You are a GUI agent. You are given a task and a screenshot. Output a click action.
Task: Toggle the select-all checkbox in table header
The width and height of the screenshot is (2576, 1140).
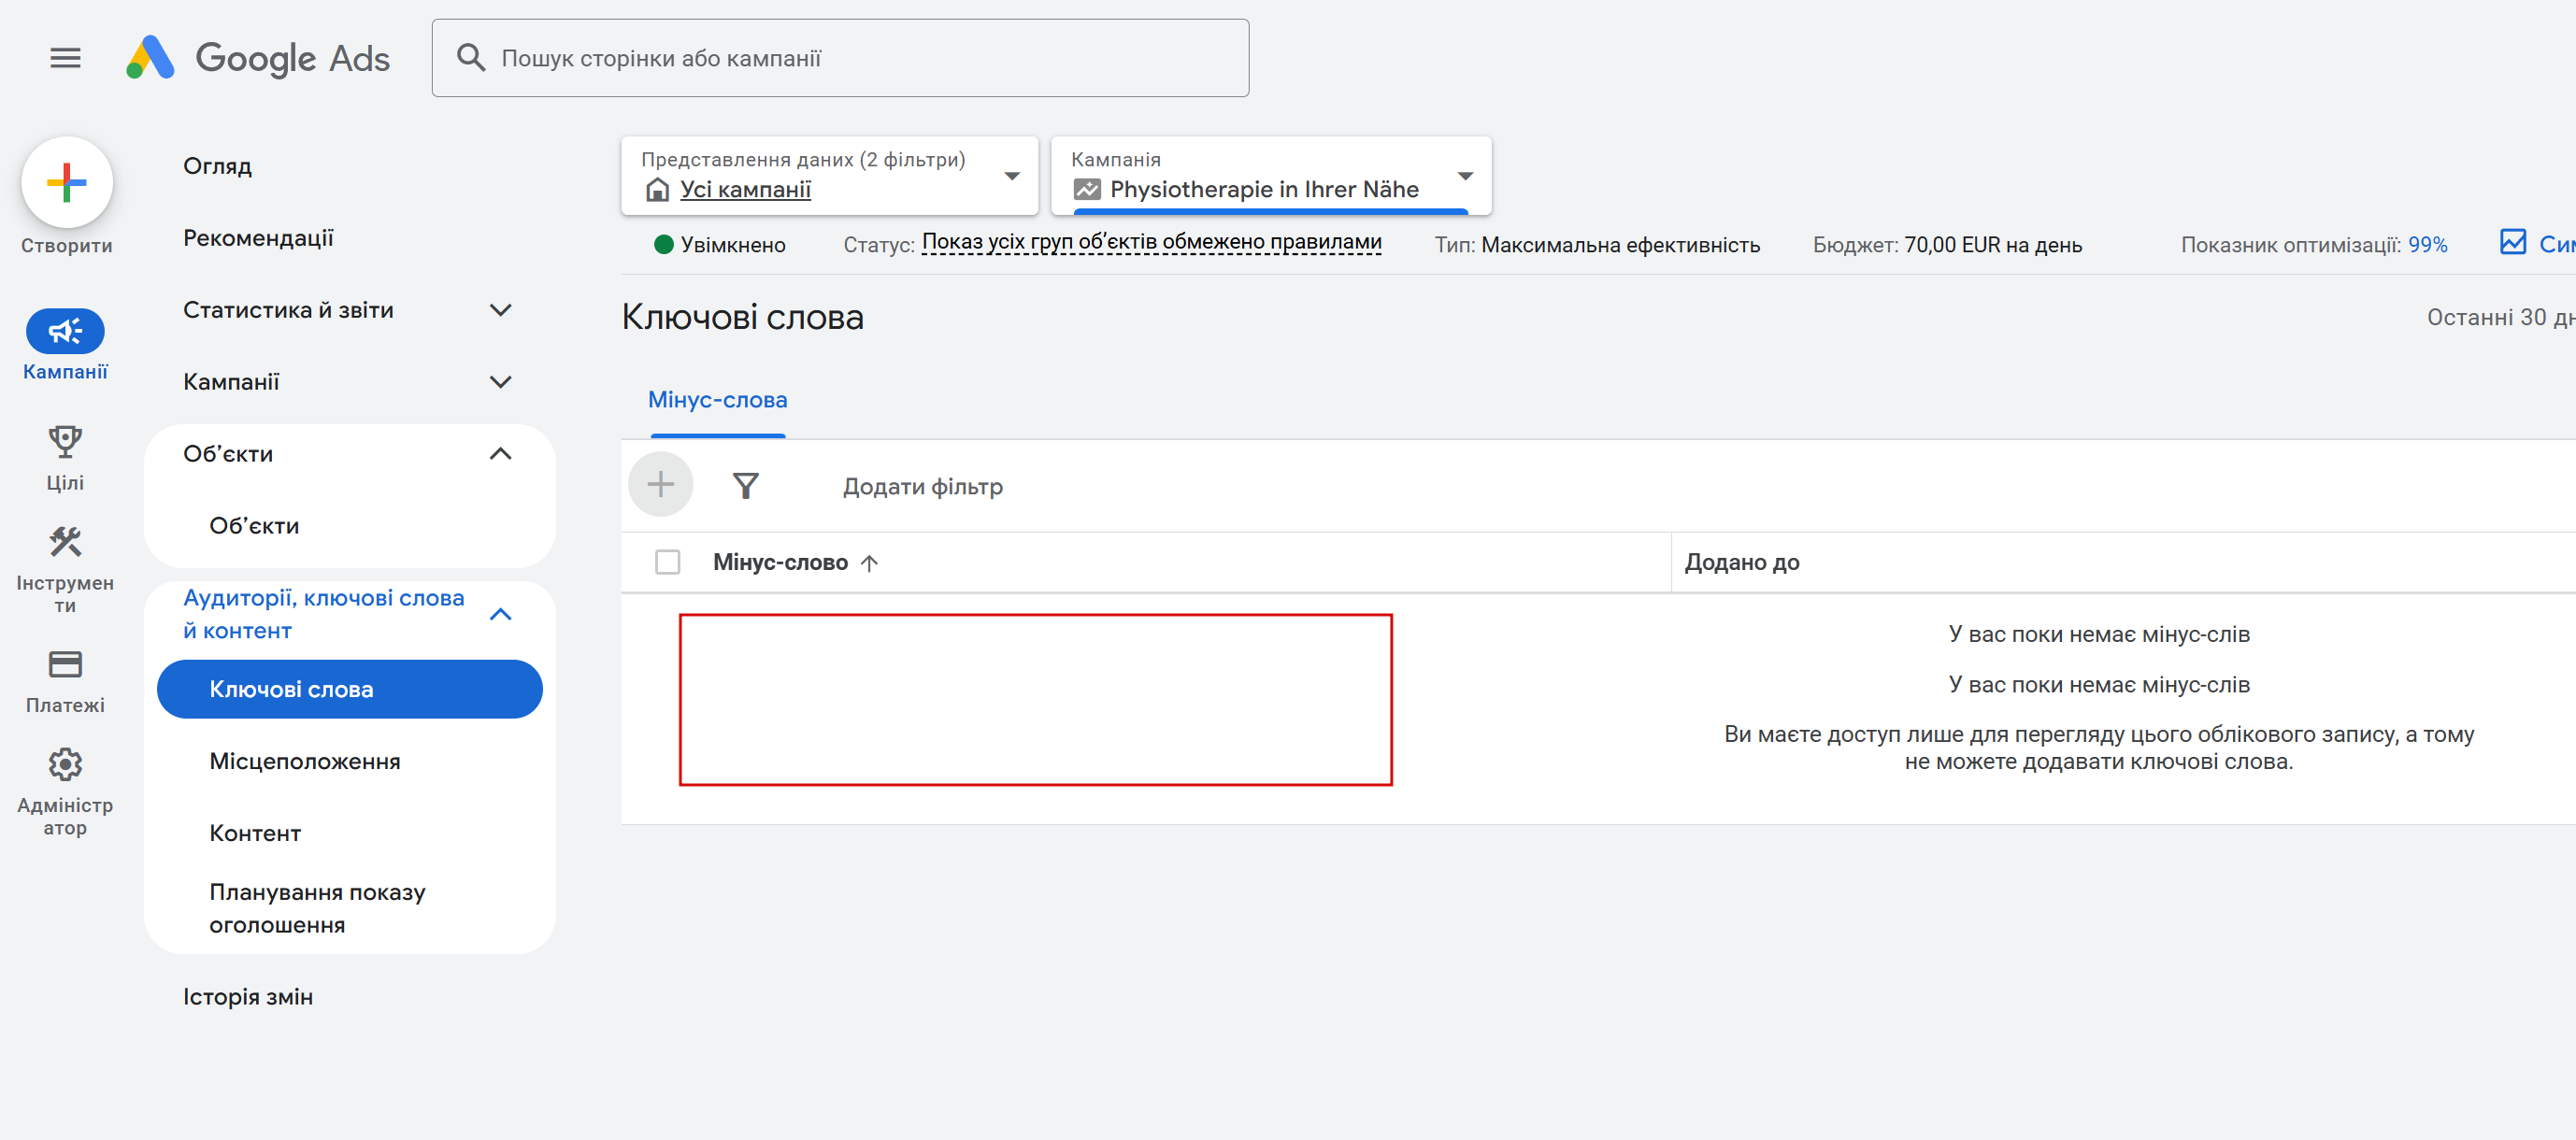tap(667, 562)
